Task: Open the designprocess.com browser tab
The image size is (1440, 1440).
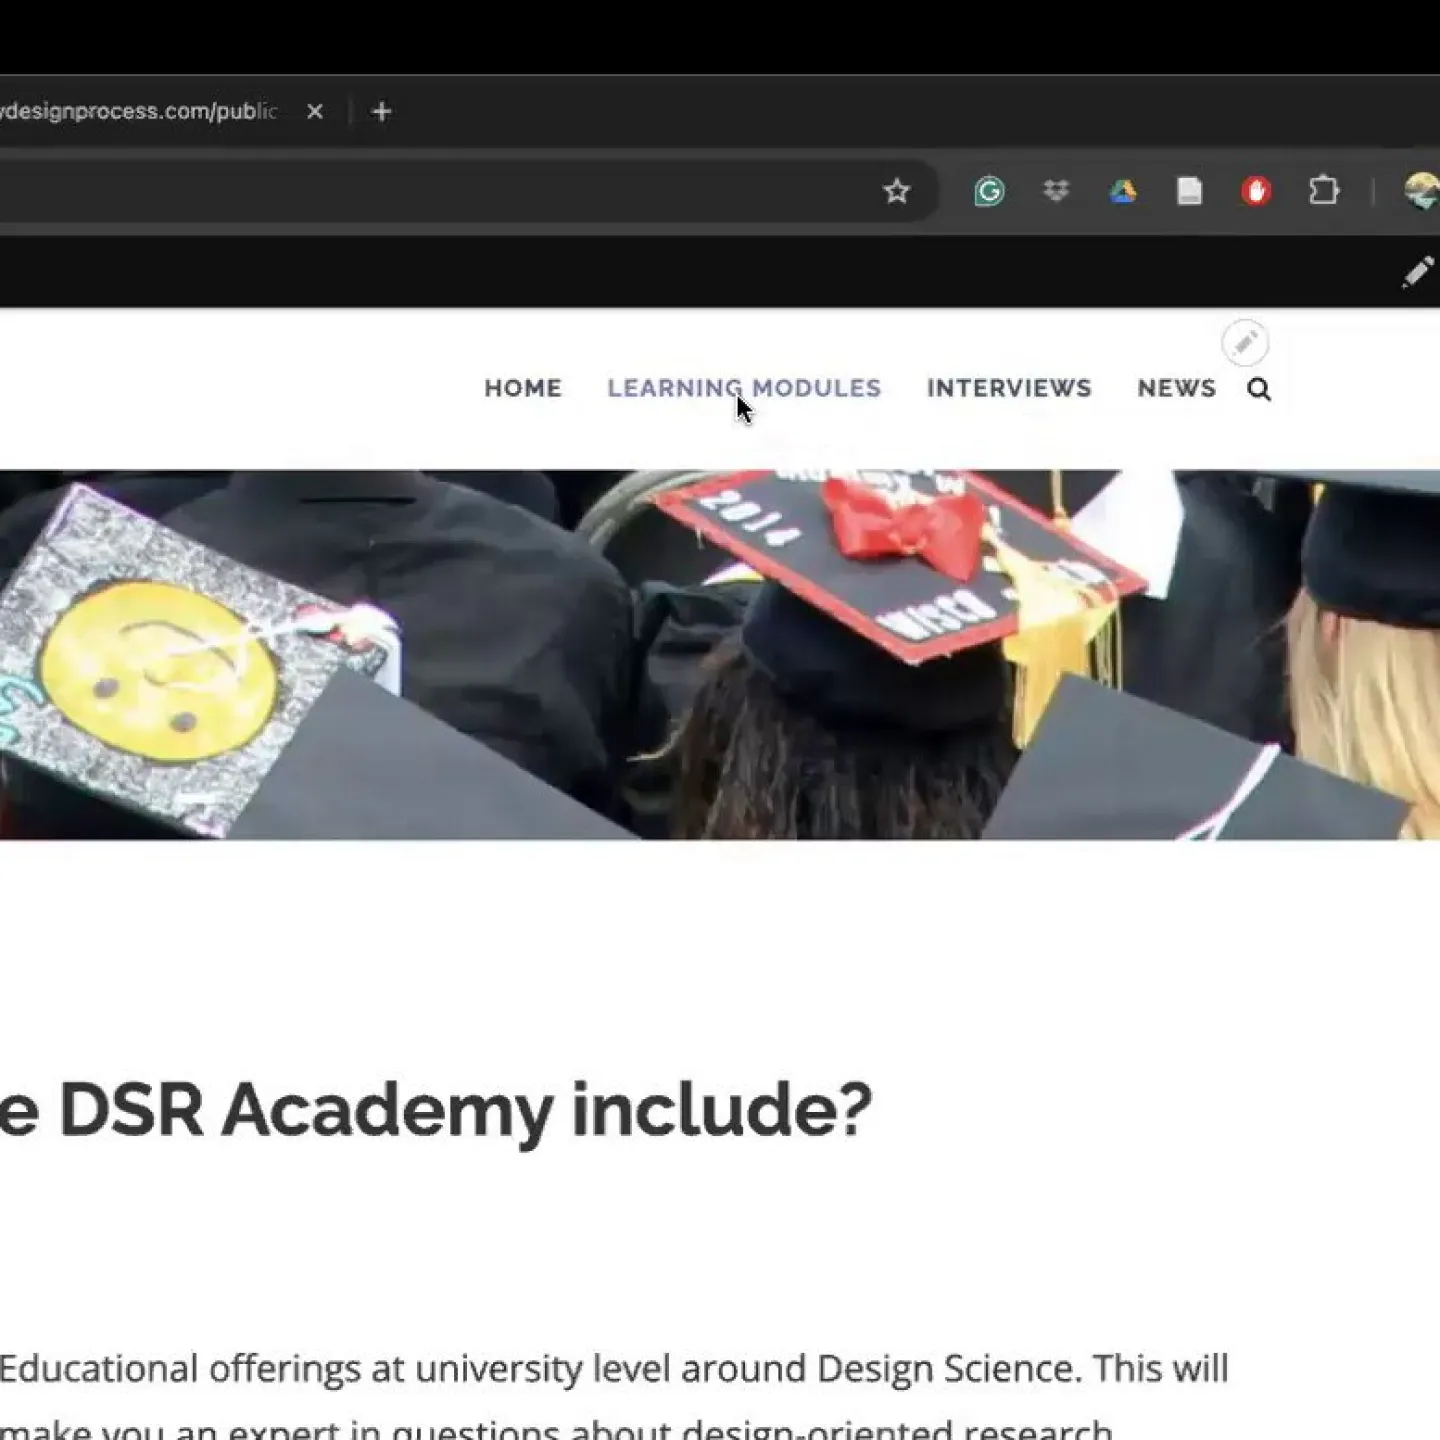Action: point(140,112)
